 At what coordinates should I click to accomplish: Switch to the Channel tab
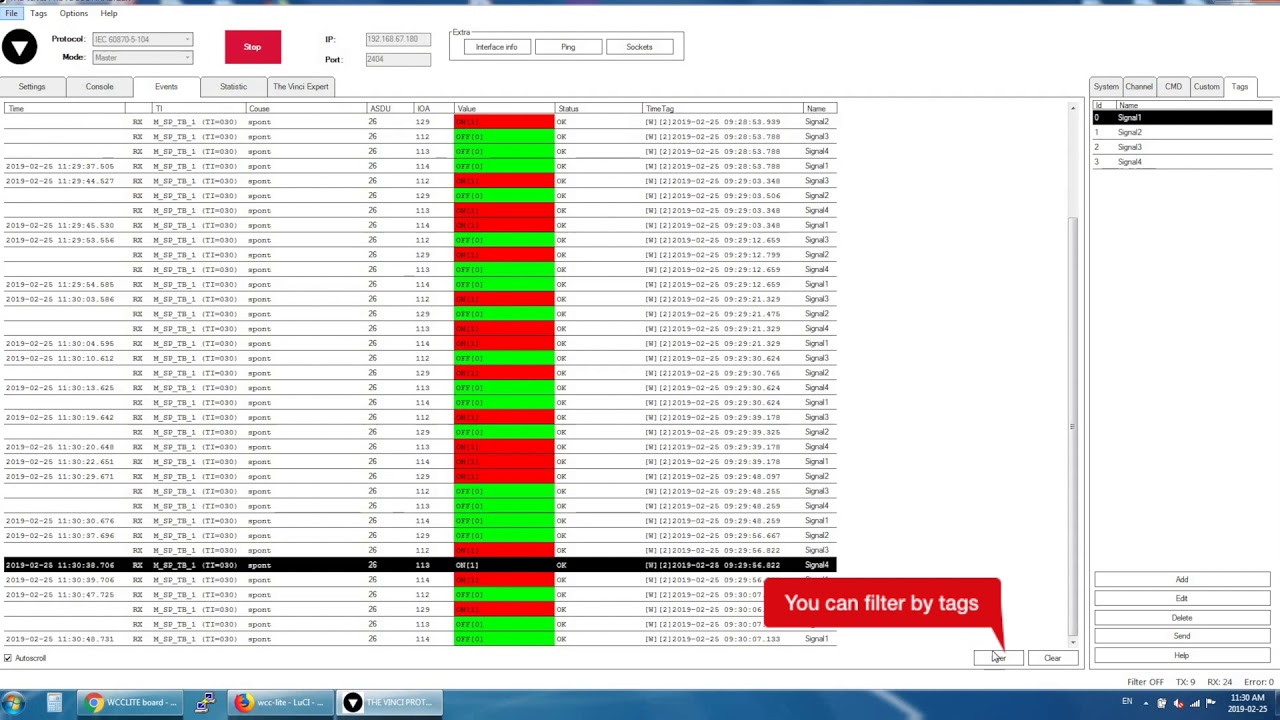tap(1139, 87)
